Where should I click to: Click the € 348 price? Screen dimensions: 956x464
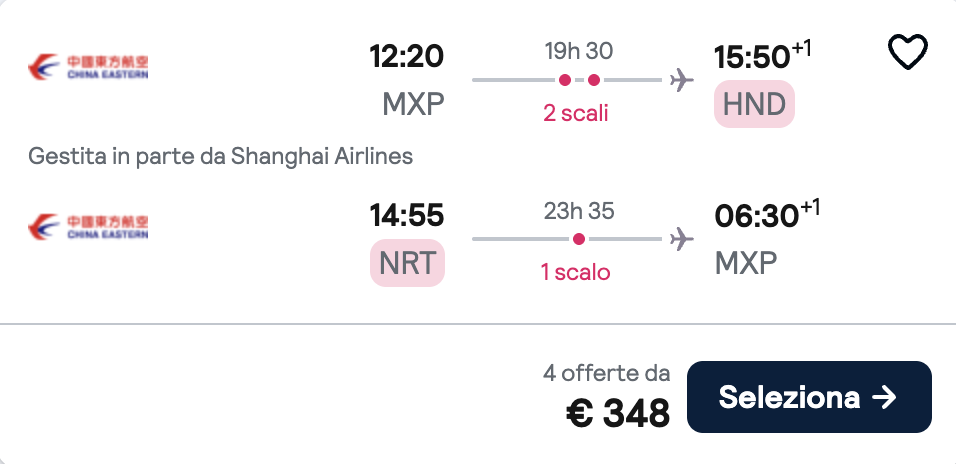pos(618,411)
